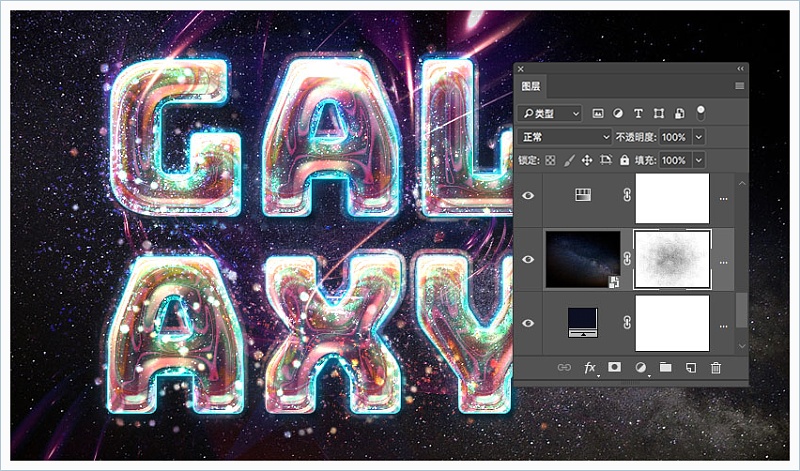Hide the galaxy smart object layer
This screenshot has width=800, height=471.
coord(528,259)
